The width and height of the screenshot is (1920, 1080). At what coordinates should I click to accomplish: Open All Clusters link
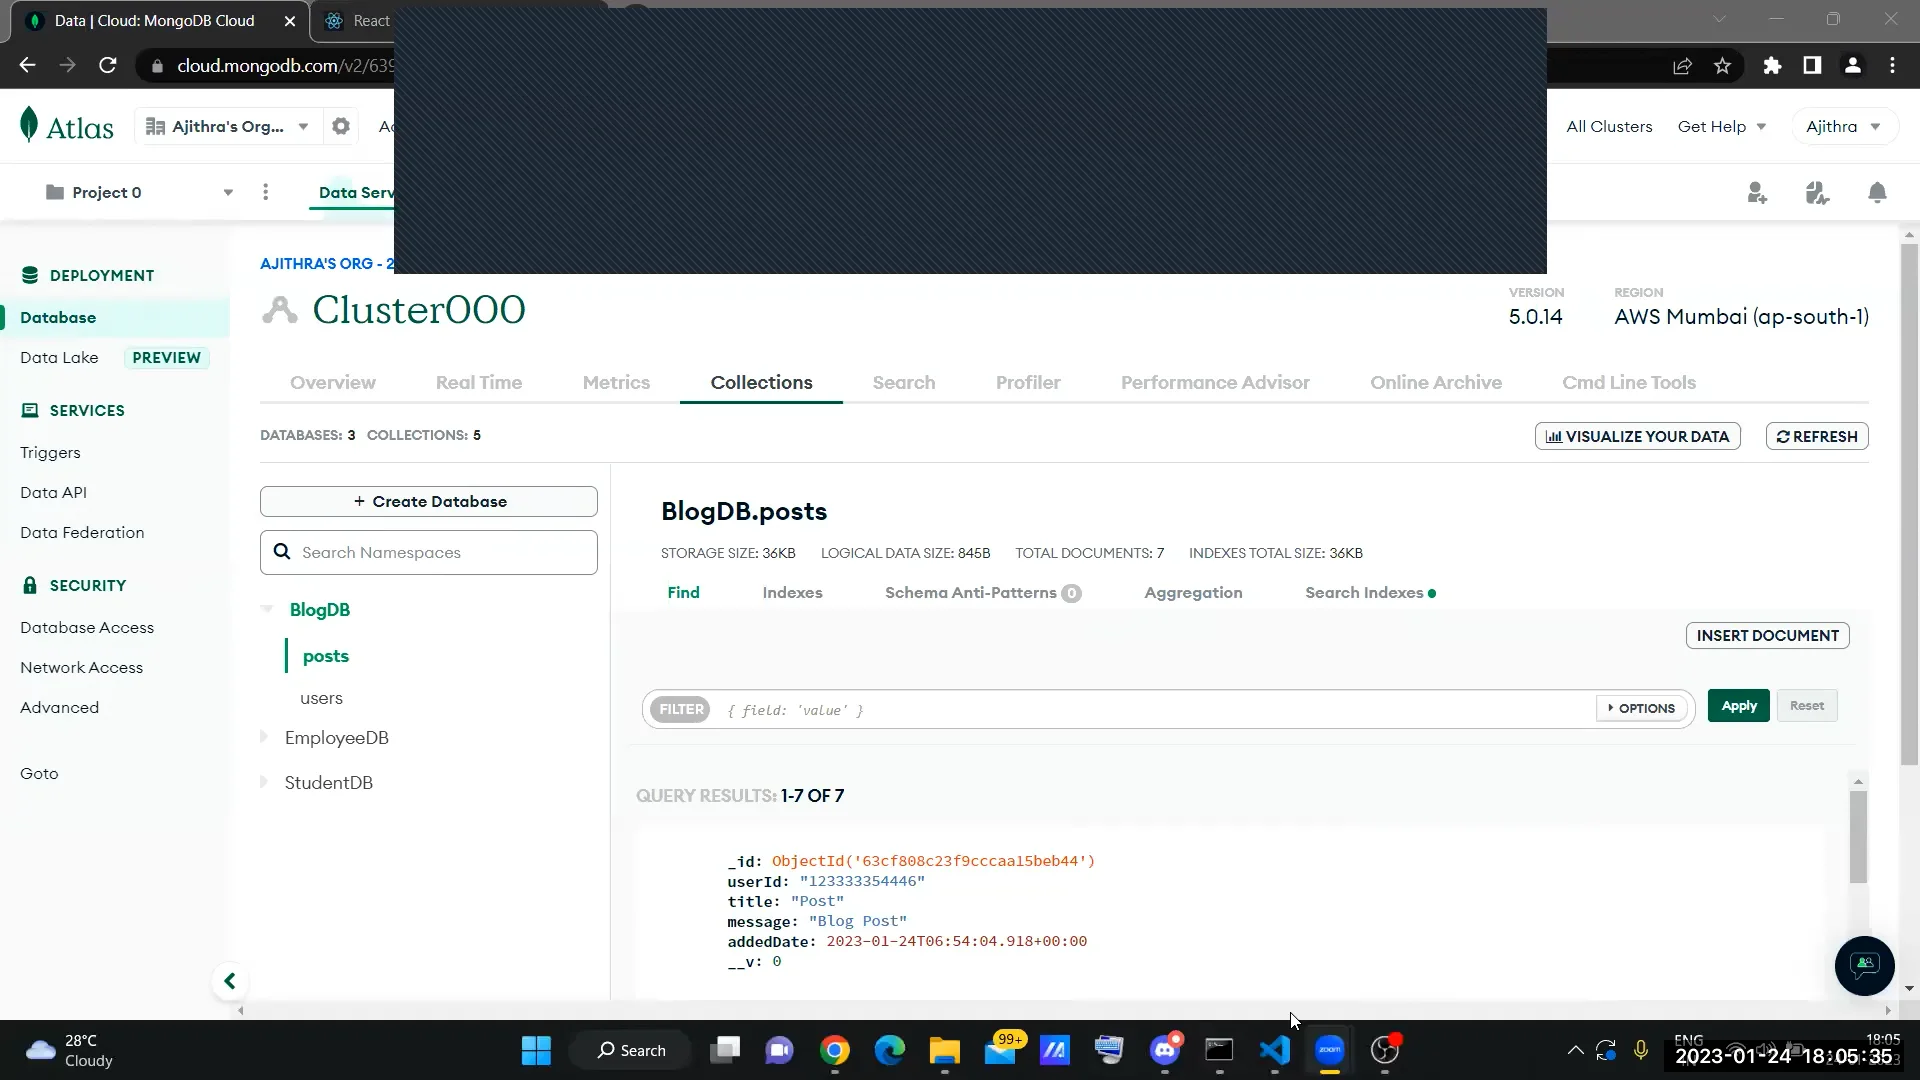(x=1608, y=126)
